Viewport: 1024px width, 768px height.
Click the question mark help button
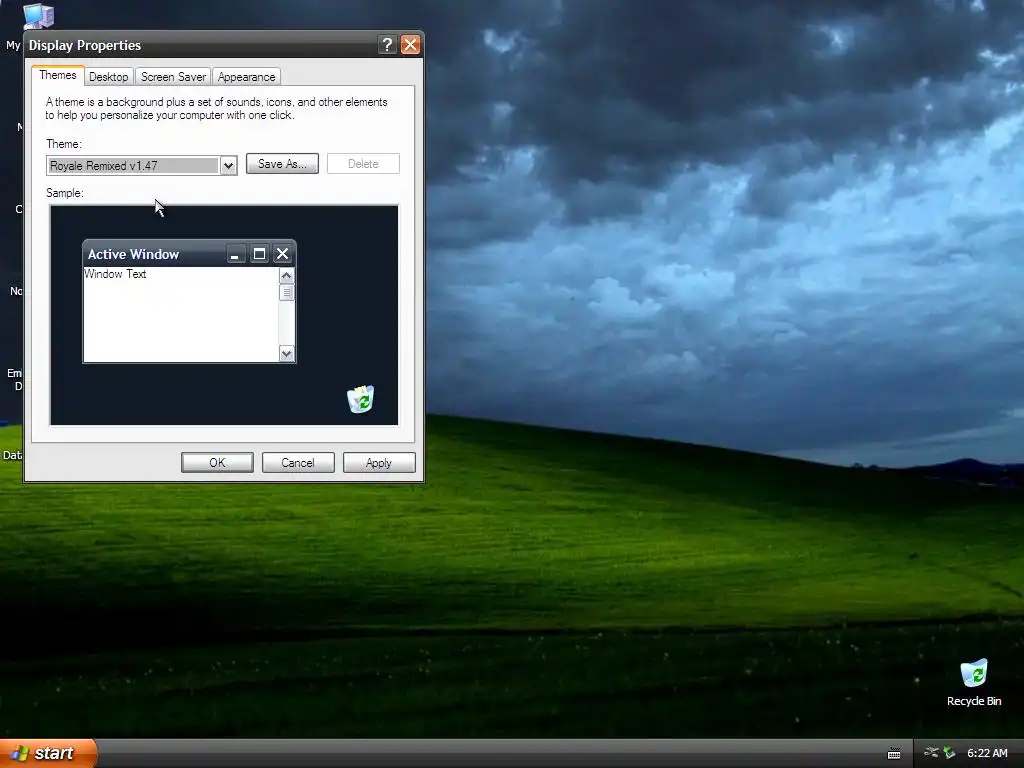pos(387,44)
